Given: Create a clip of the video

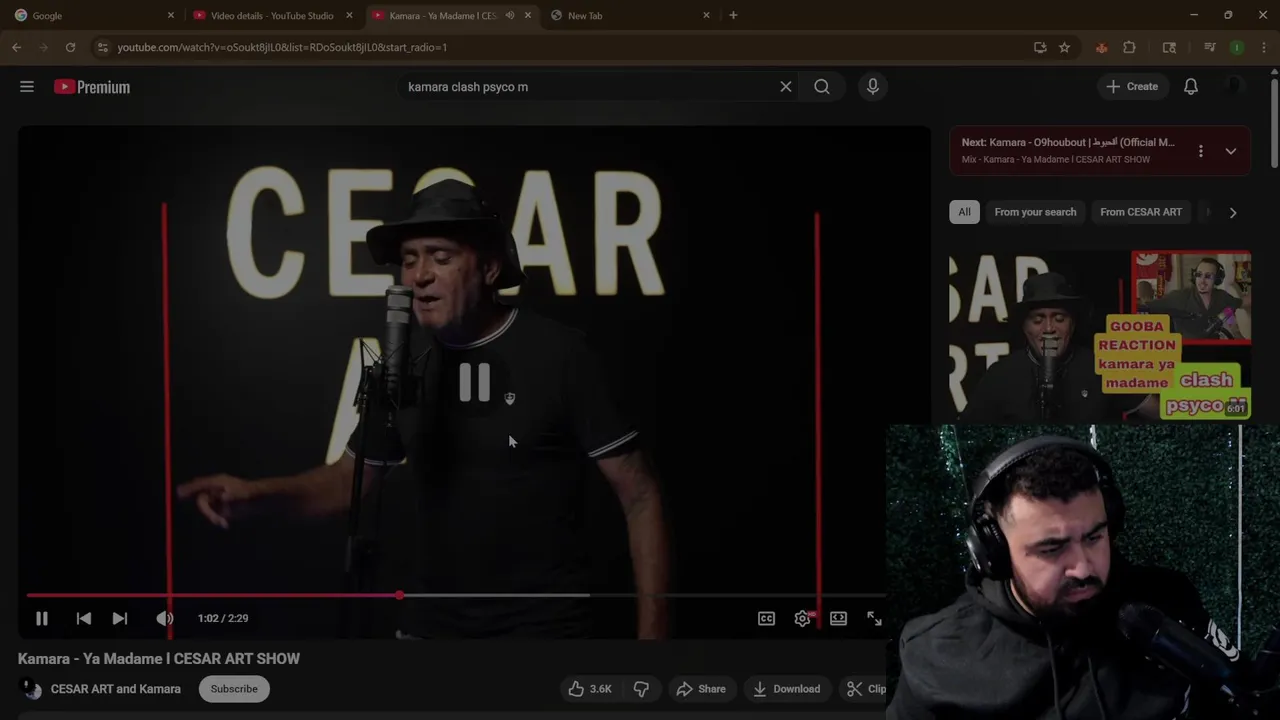Looking at the screenshot, I should coord(866,689).
